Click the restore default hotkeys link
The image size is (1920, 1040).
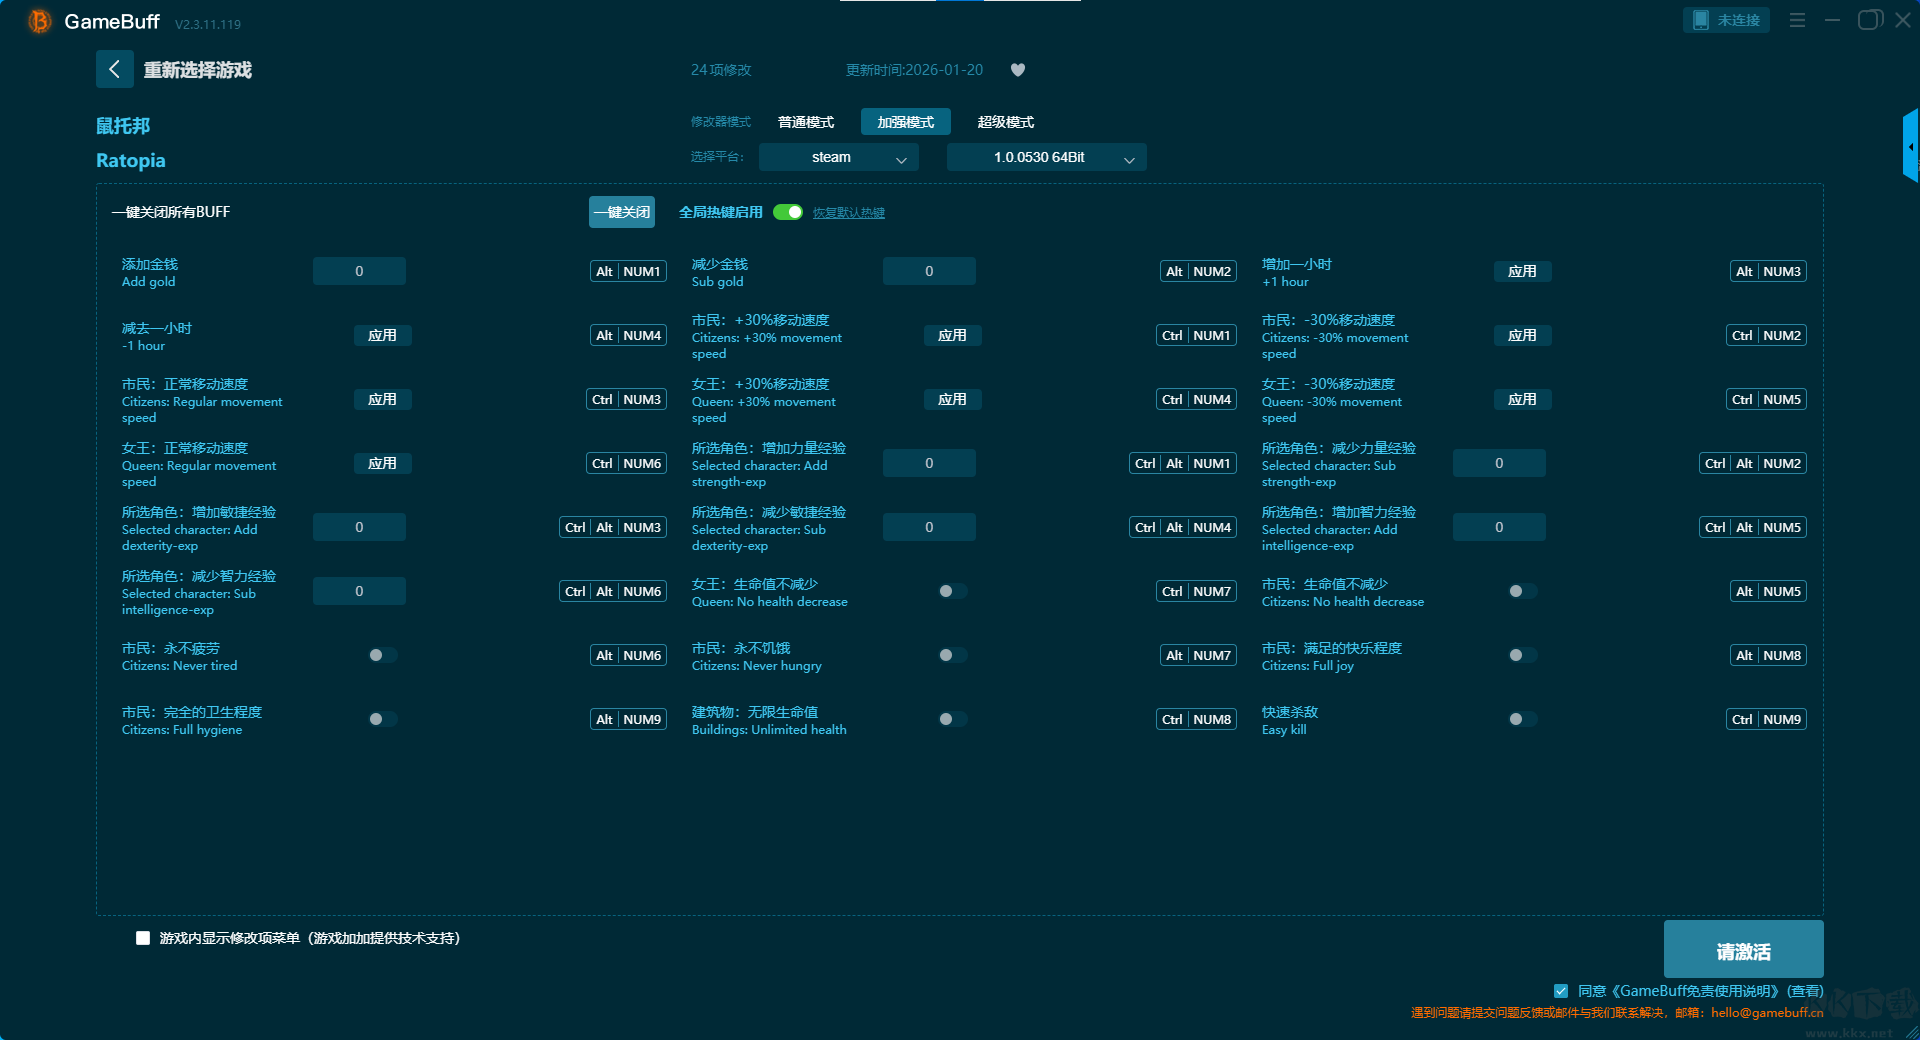coord(848,213)
